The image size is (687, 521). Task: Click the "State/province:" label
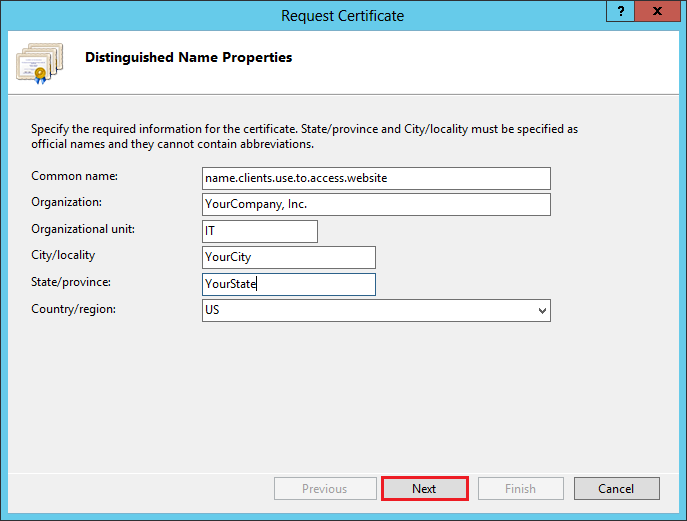coord(71,282)
